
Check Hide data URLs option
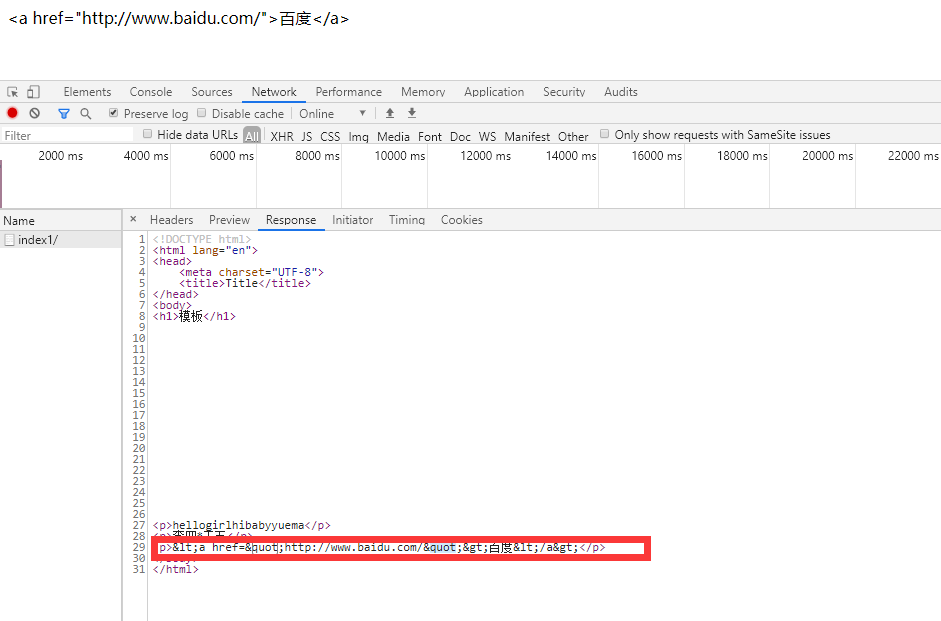(x=147, y=134)
